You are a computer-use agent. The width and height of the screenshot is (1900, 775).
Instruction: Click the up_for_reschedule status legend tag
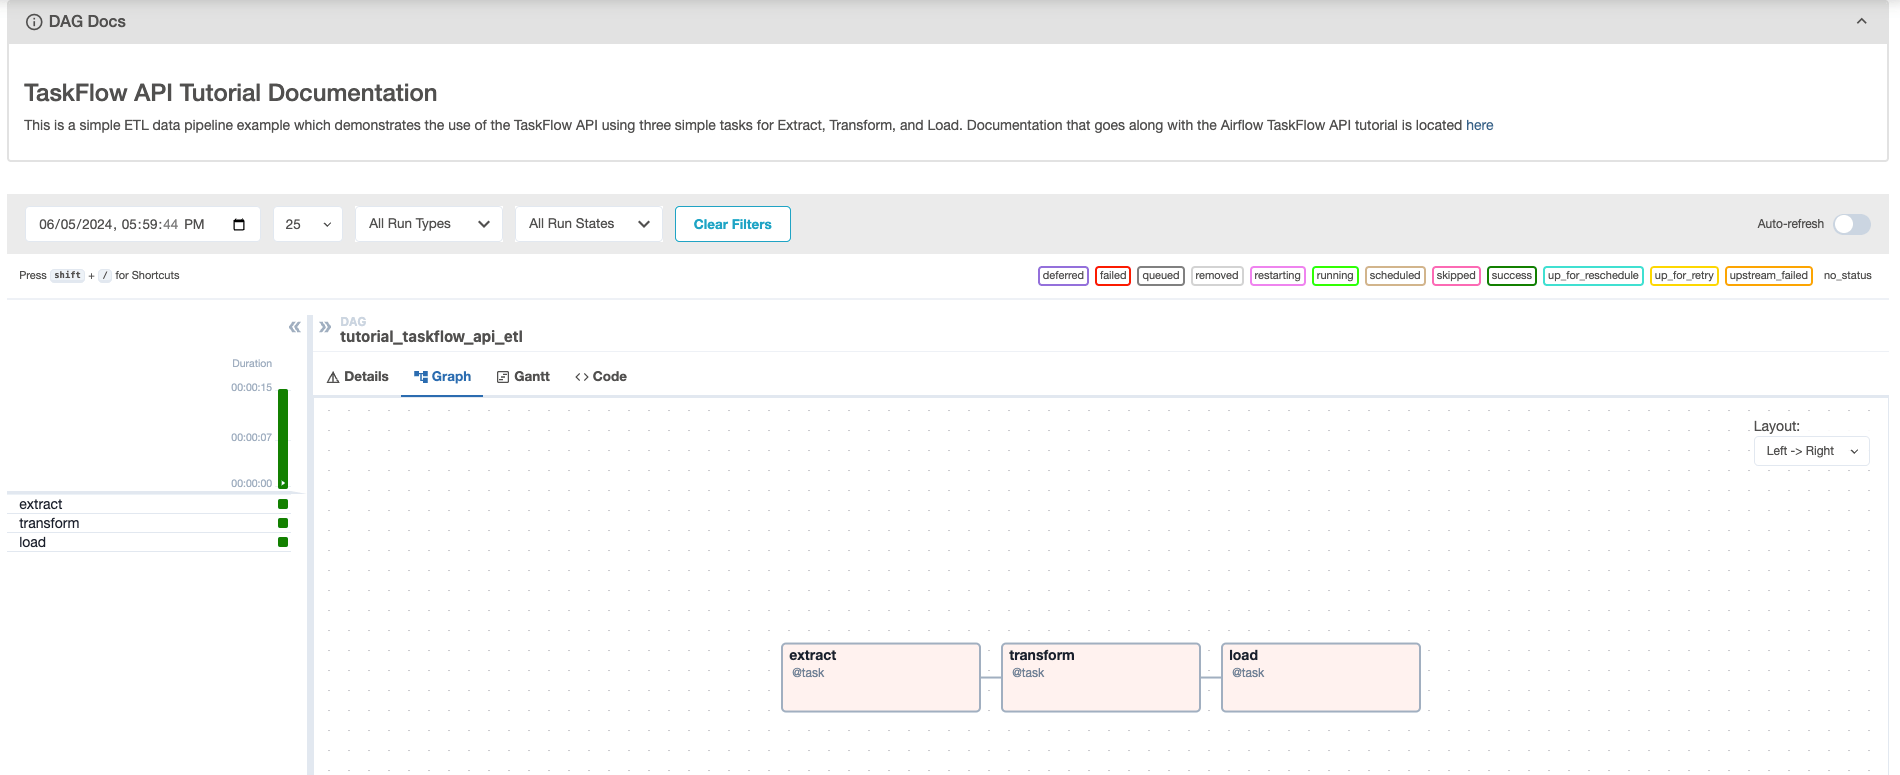click(1593, 276)
